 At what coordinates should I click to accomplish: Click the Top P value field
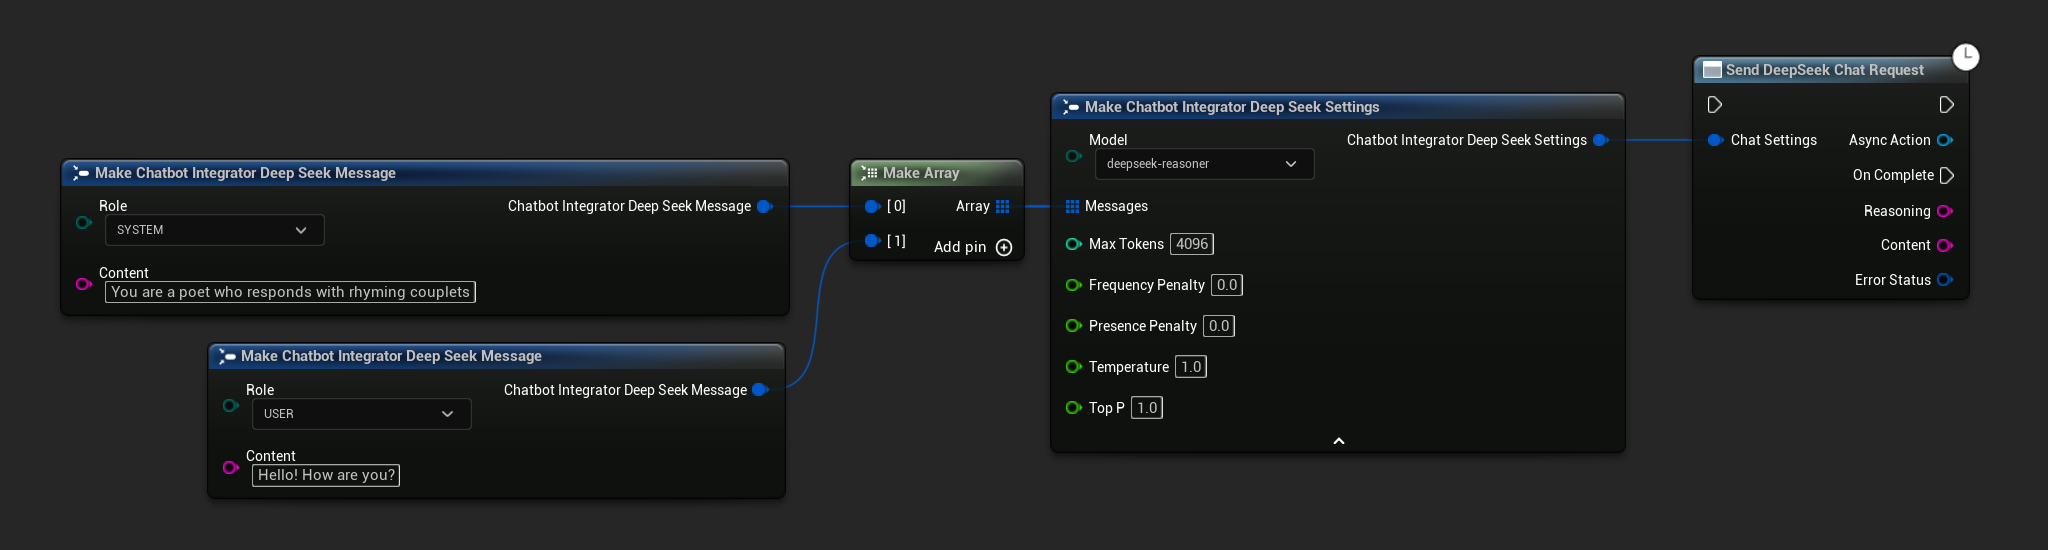click(1146, 408)
